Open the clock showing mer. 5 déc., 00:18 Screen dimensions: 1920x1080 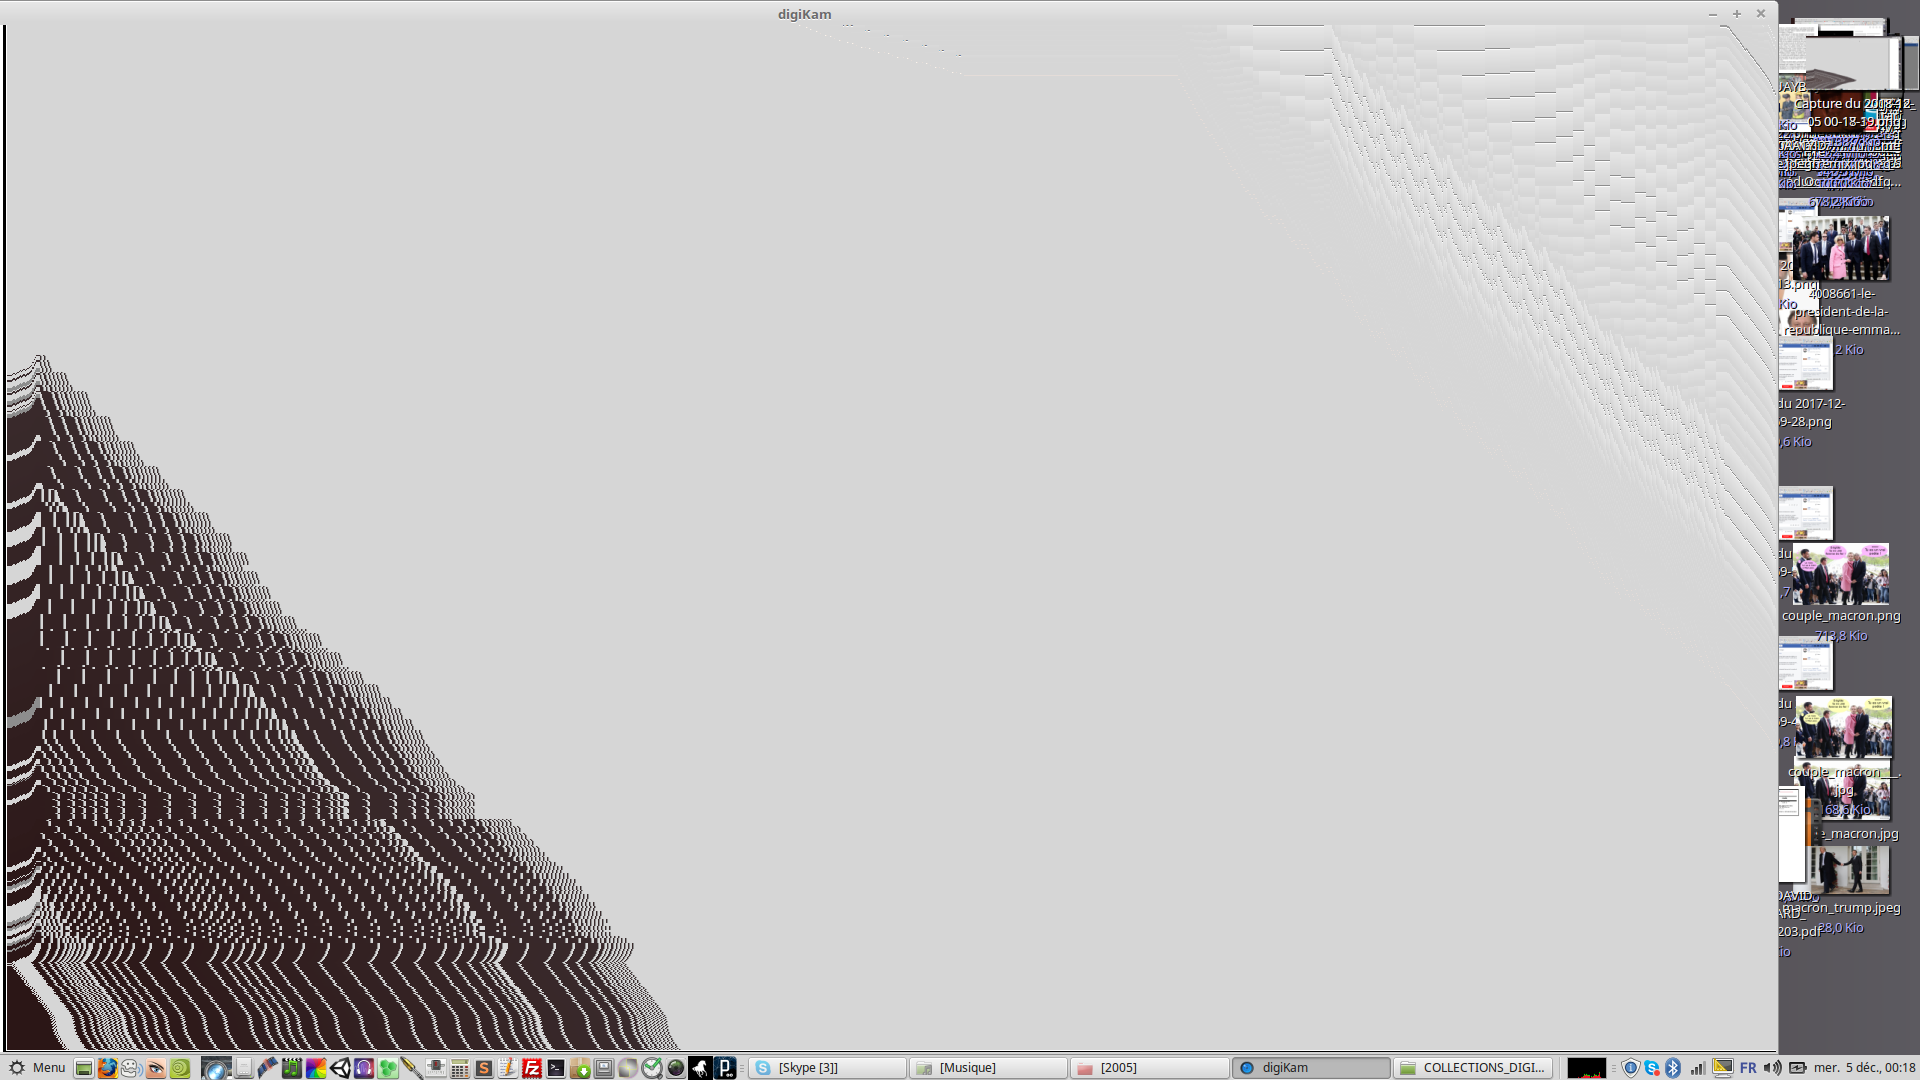(1864, 1068)
